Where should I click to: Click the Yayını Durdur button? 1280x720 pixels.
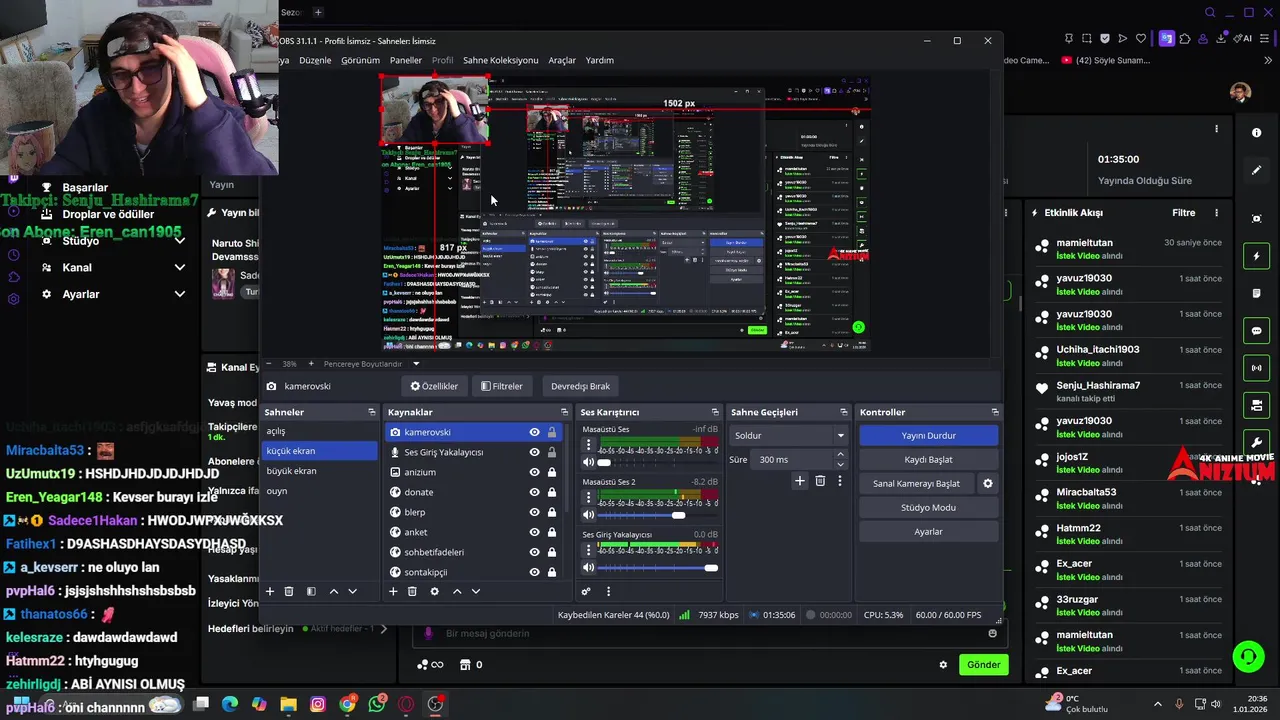[928, 436]
